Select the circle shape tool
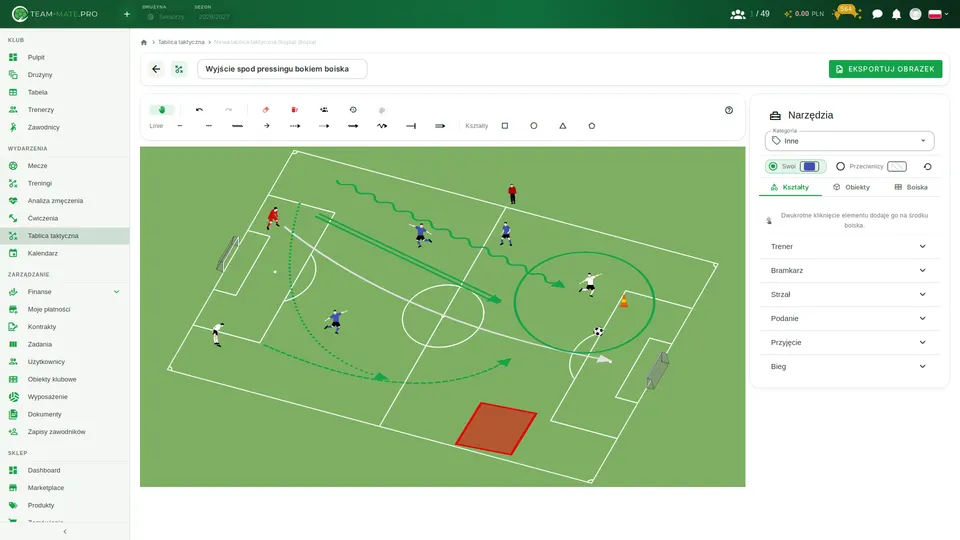Screen dimensions: 960x540 click(x=534, y=126)
